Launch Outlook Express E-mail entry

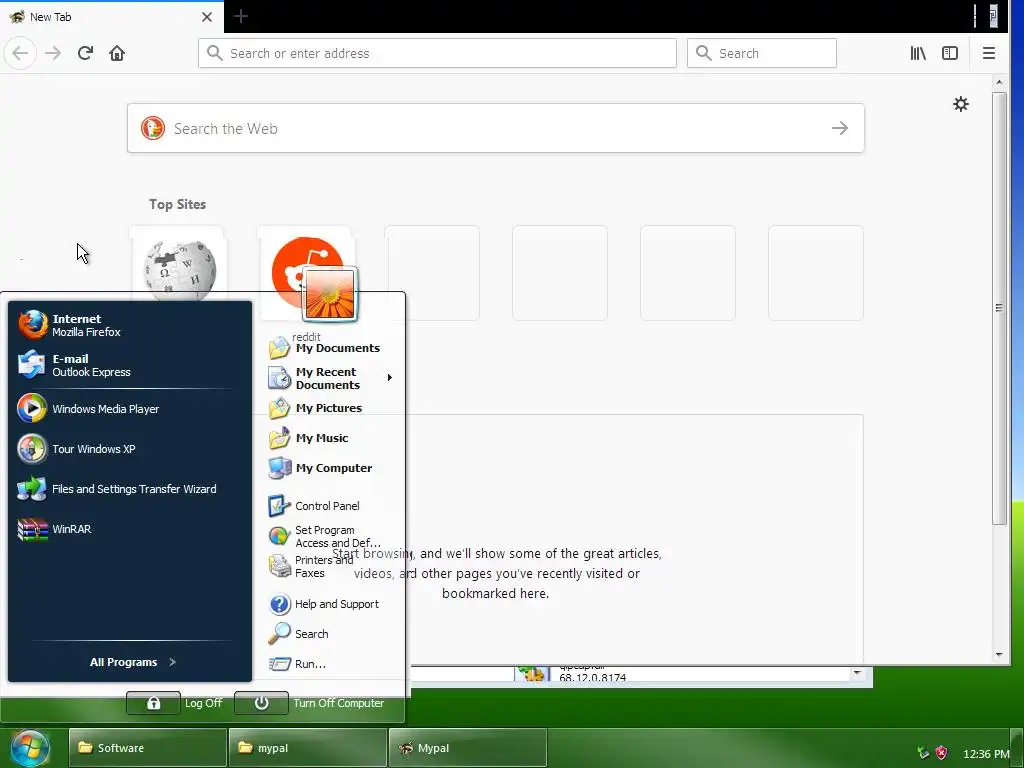129,365
